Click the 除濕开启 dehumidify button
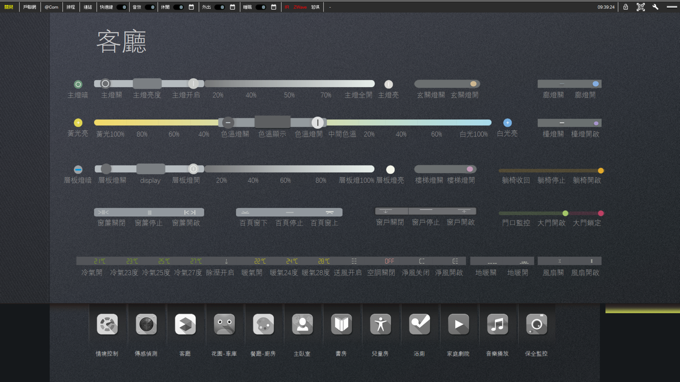Screen dimensions: 680x382 point(226,261)
